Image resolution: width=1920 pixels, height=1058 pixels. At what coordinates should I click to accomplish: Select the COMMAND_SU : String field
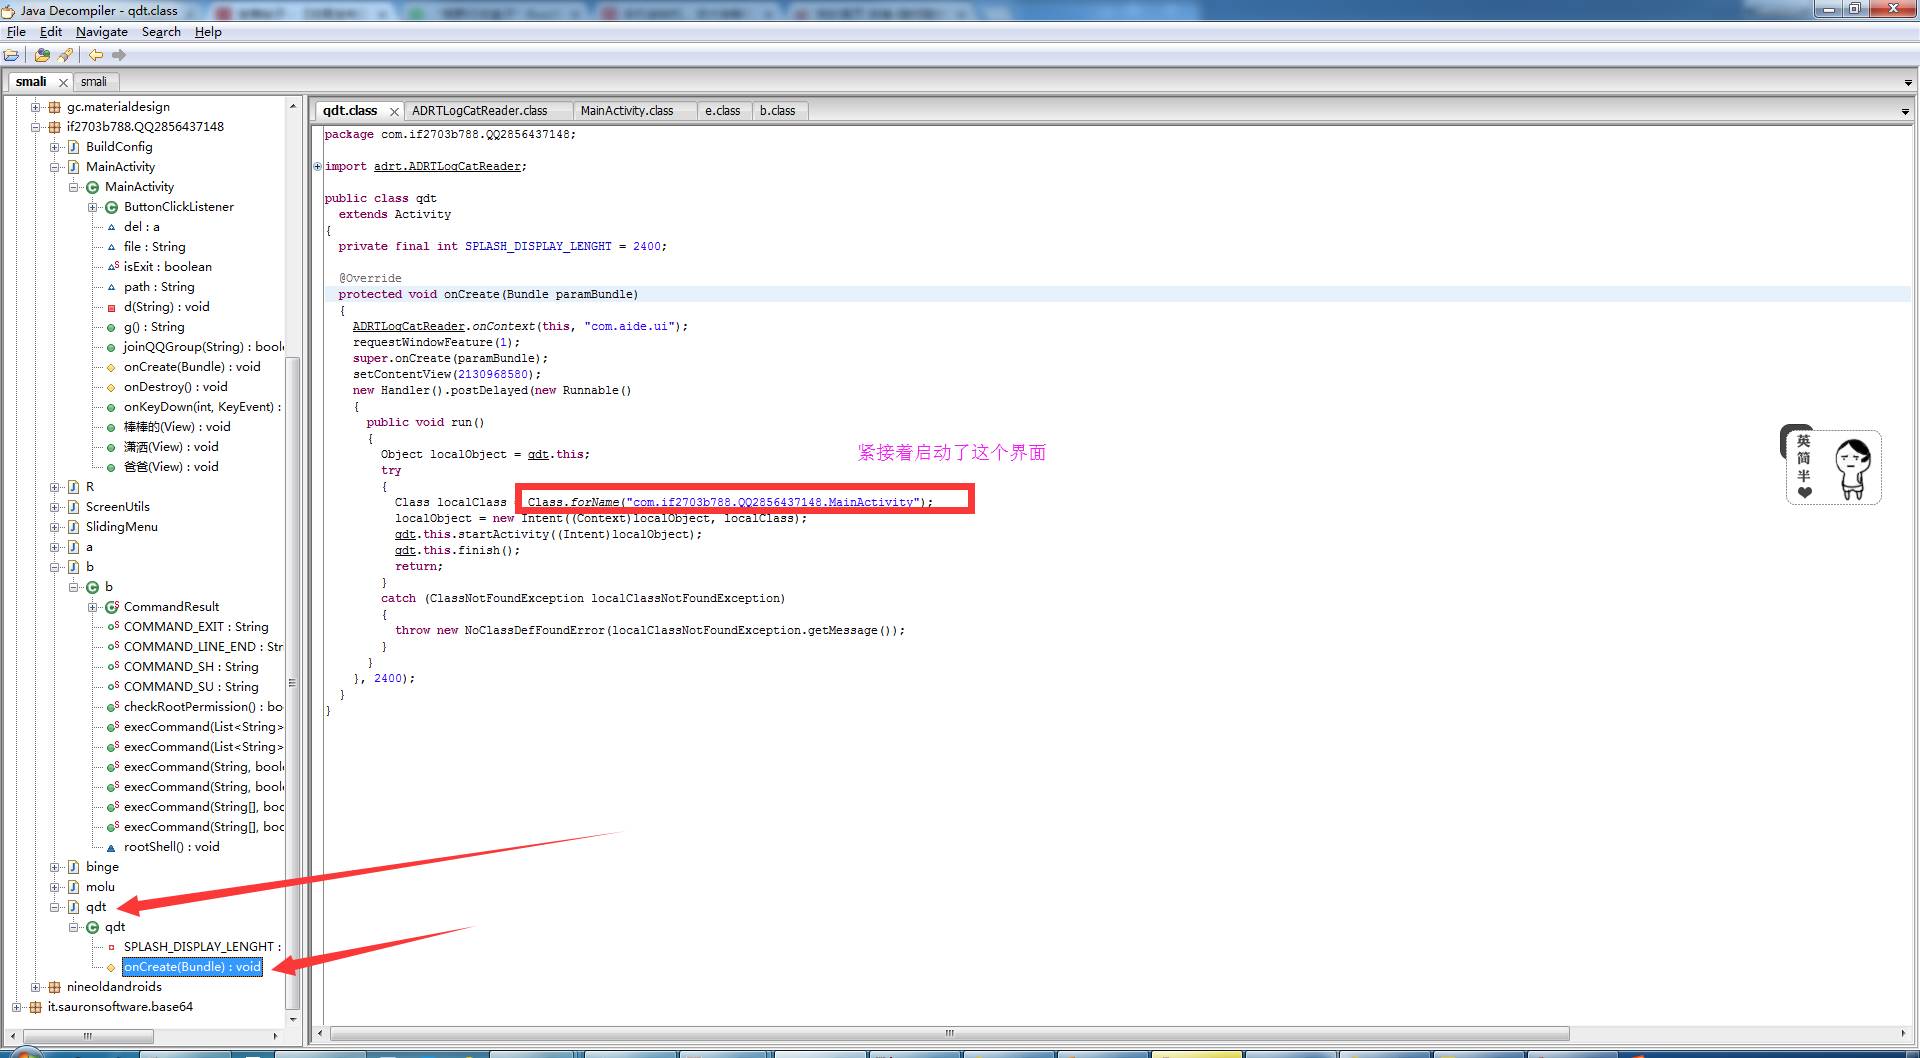click(191, 687)
